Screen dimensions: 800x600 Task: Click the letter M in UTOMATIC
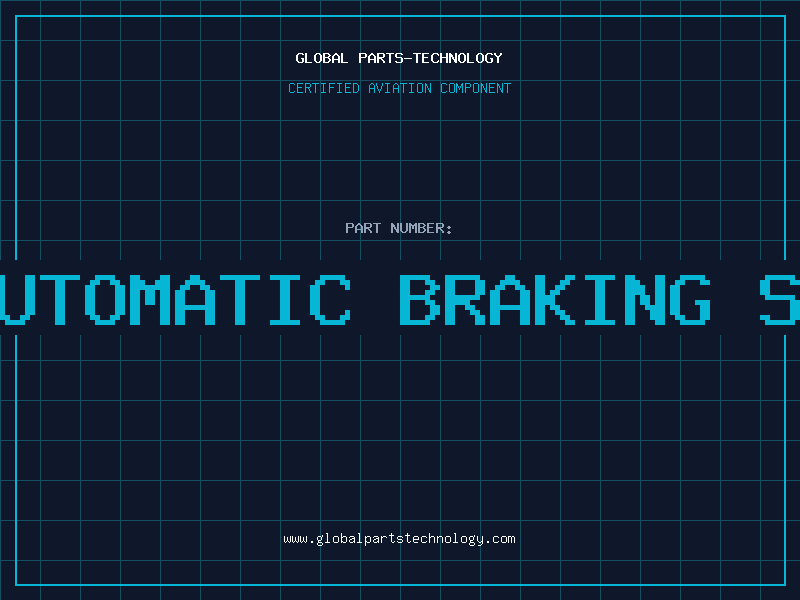(150, 300)
